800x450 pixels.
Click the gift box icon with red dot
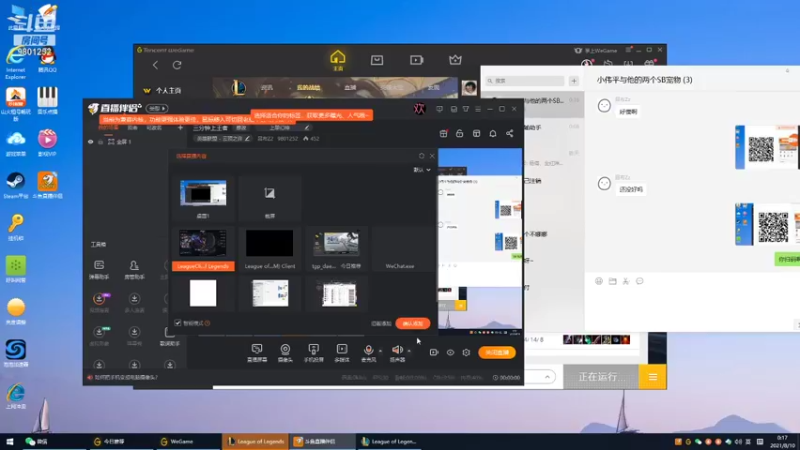443,133
